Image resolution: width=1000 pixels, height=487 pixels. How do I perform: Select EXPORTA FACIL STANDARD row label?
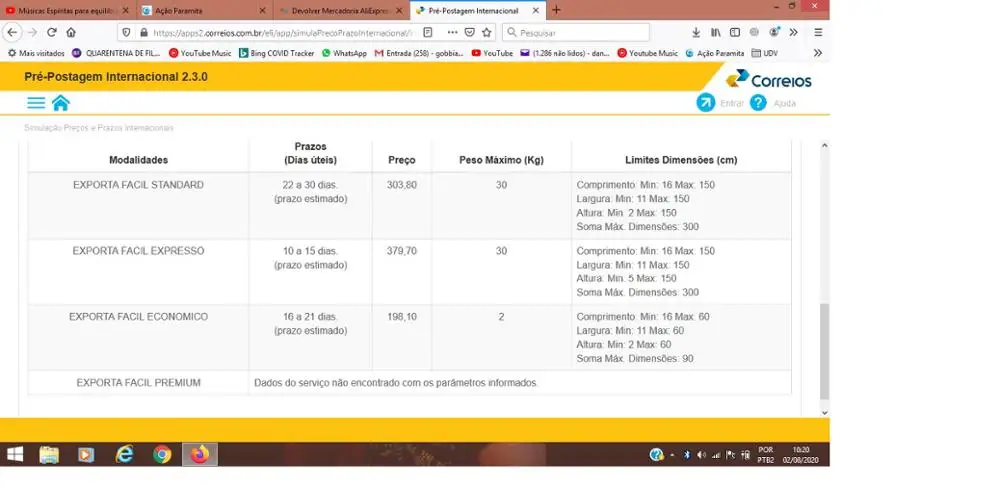point(138,185)
